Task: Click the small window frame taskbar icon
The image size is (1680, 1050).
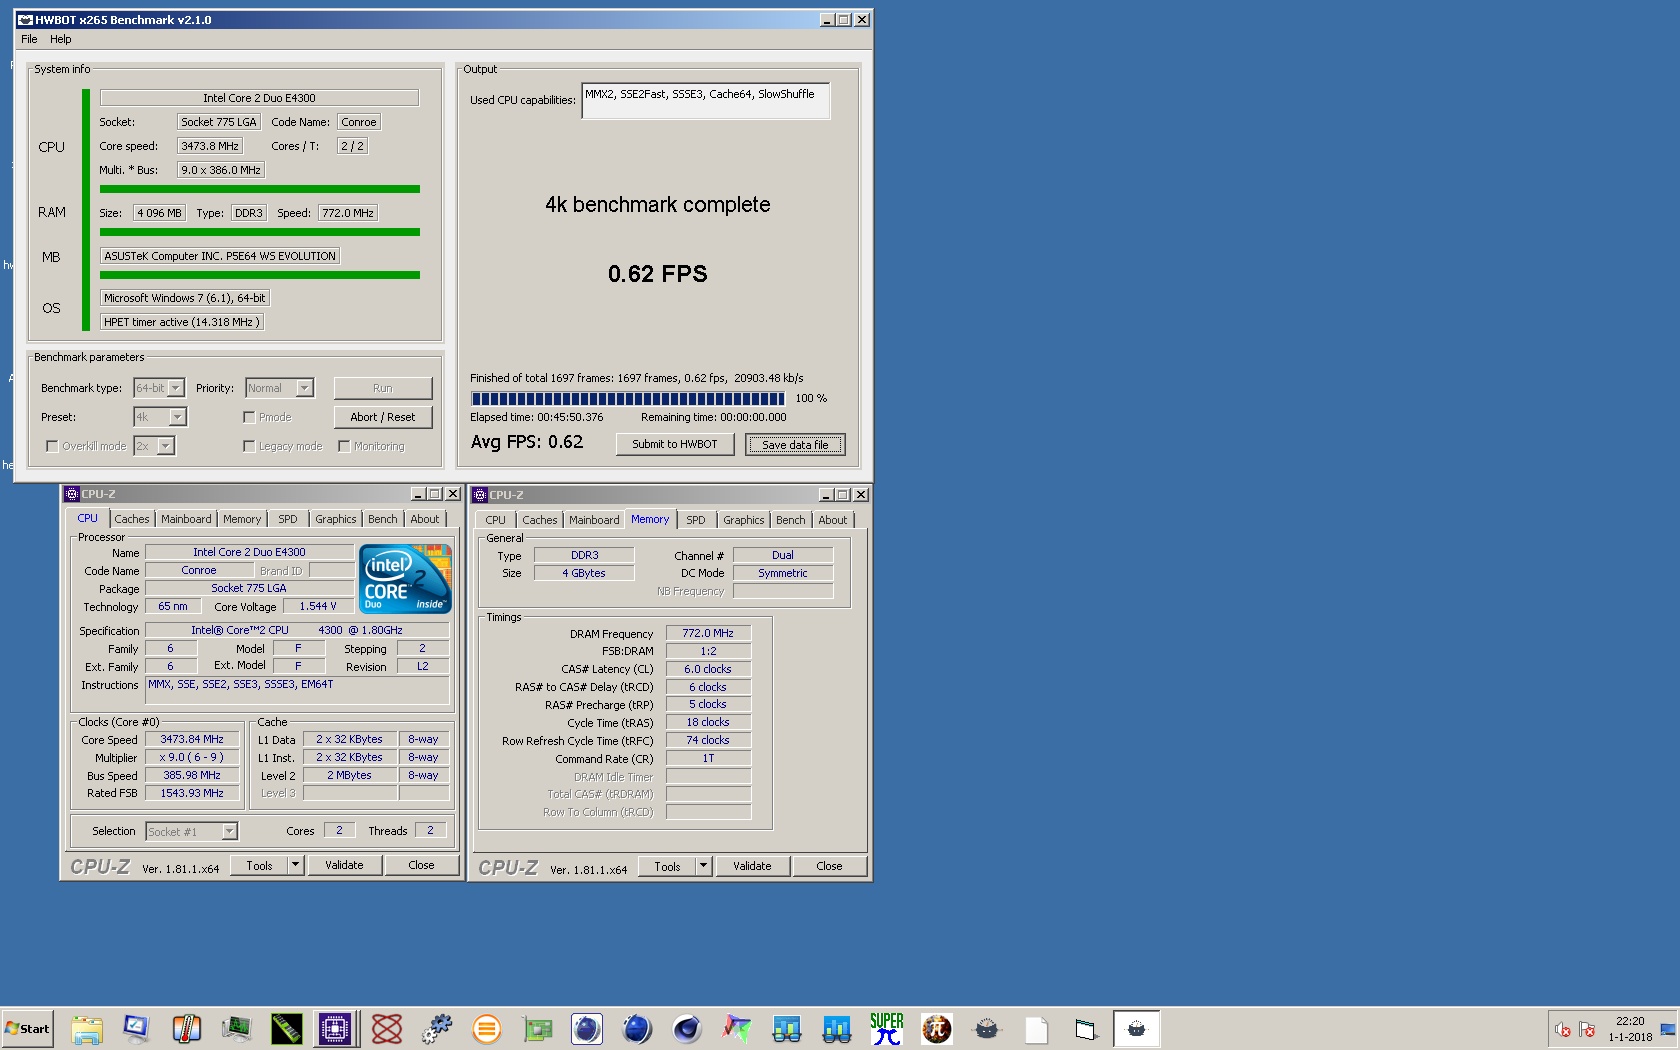Action: tap(1087, 1029)
